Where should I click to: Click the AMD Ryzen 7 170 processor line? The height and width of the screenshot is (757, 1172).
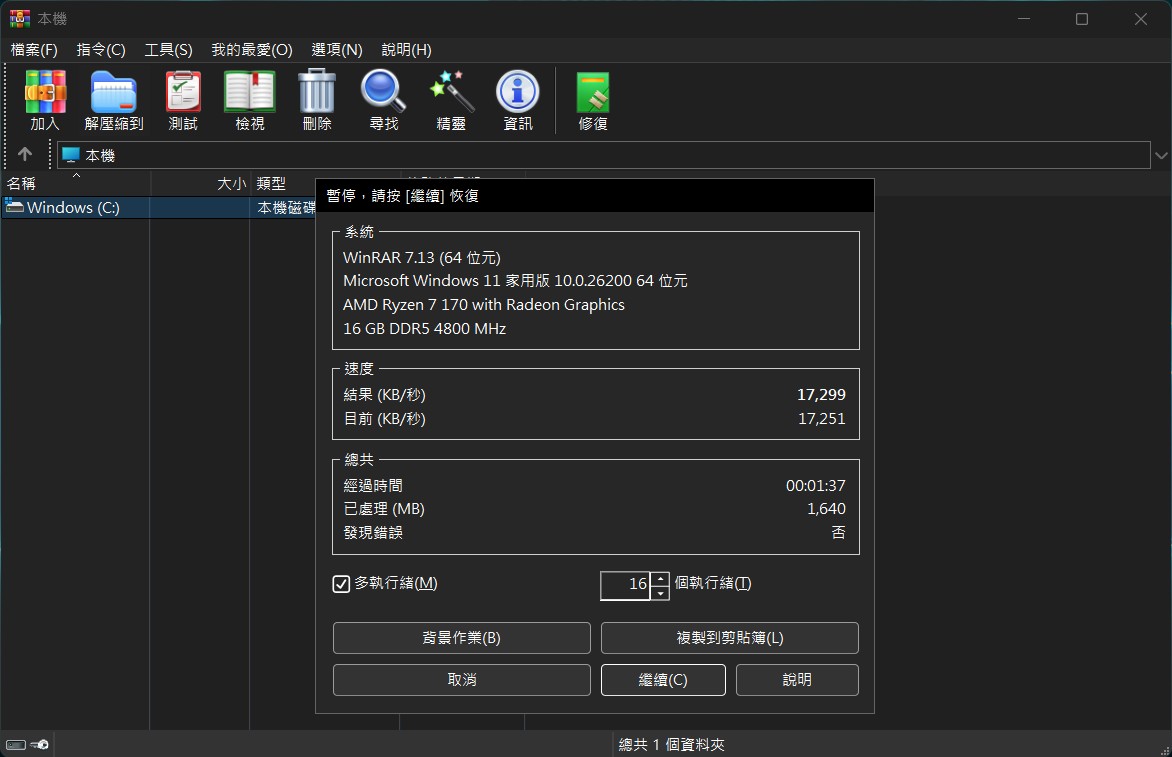coord(484,304)
